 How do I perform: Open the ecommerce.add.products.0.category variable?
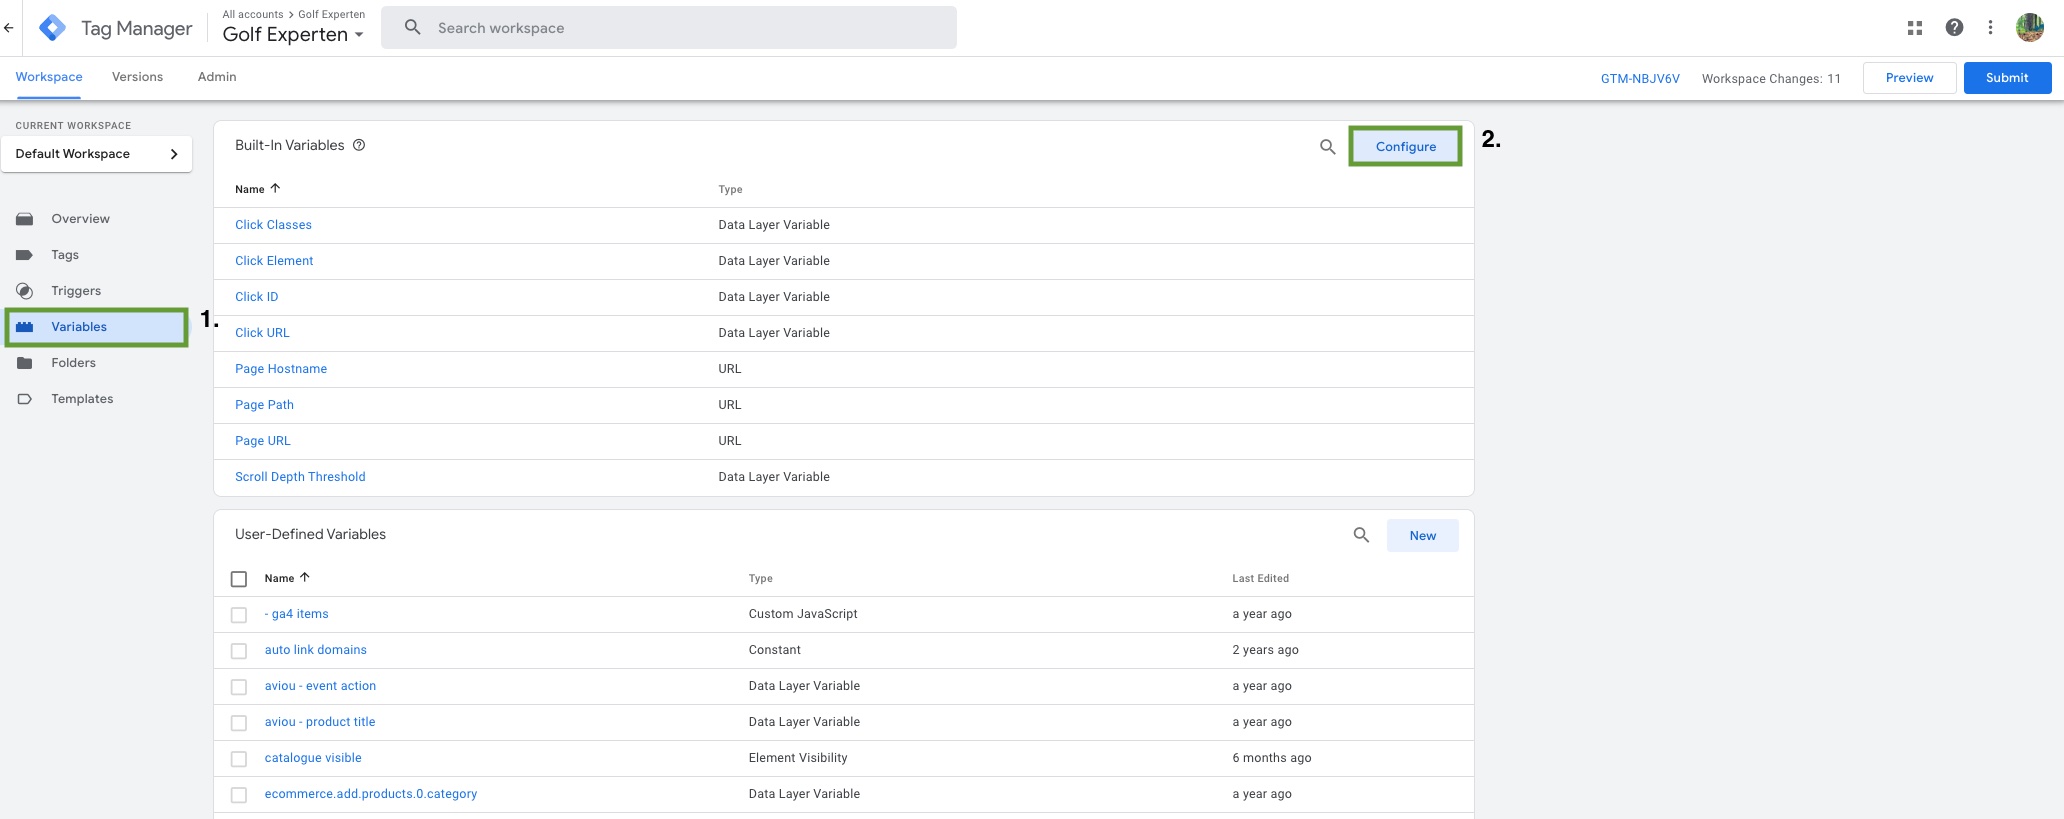371,794
